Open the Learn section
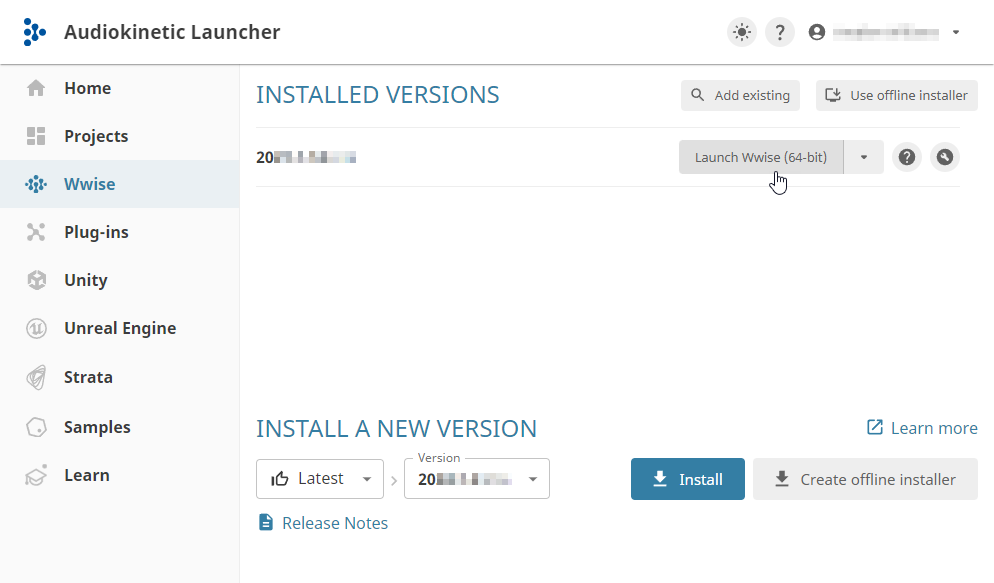Image resolution: width=994 pixels, height=583 pixels. coord(86,475)
